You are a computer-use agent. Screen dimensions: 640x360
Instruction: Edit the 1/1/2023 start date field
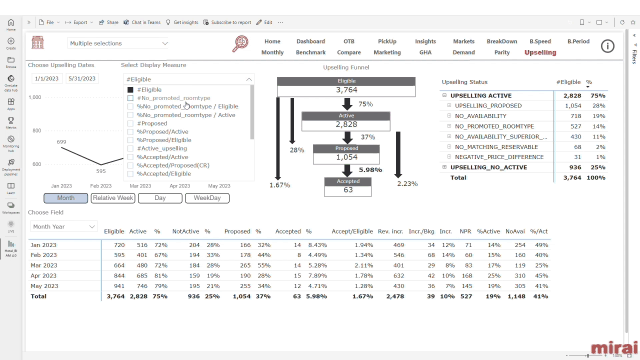tap(47, 78)
